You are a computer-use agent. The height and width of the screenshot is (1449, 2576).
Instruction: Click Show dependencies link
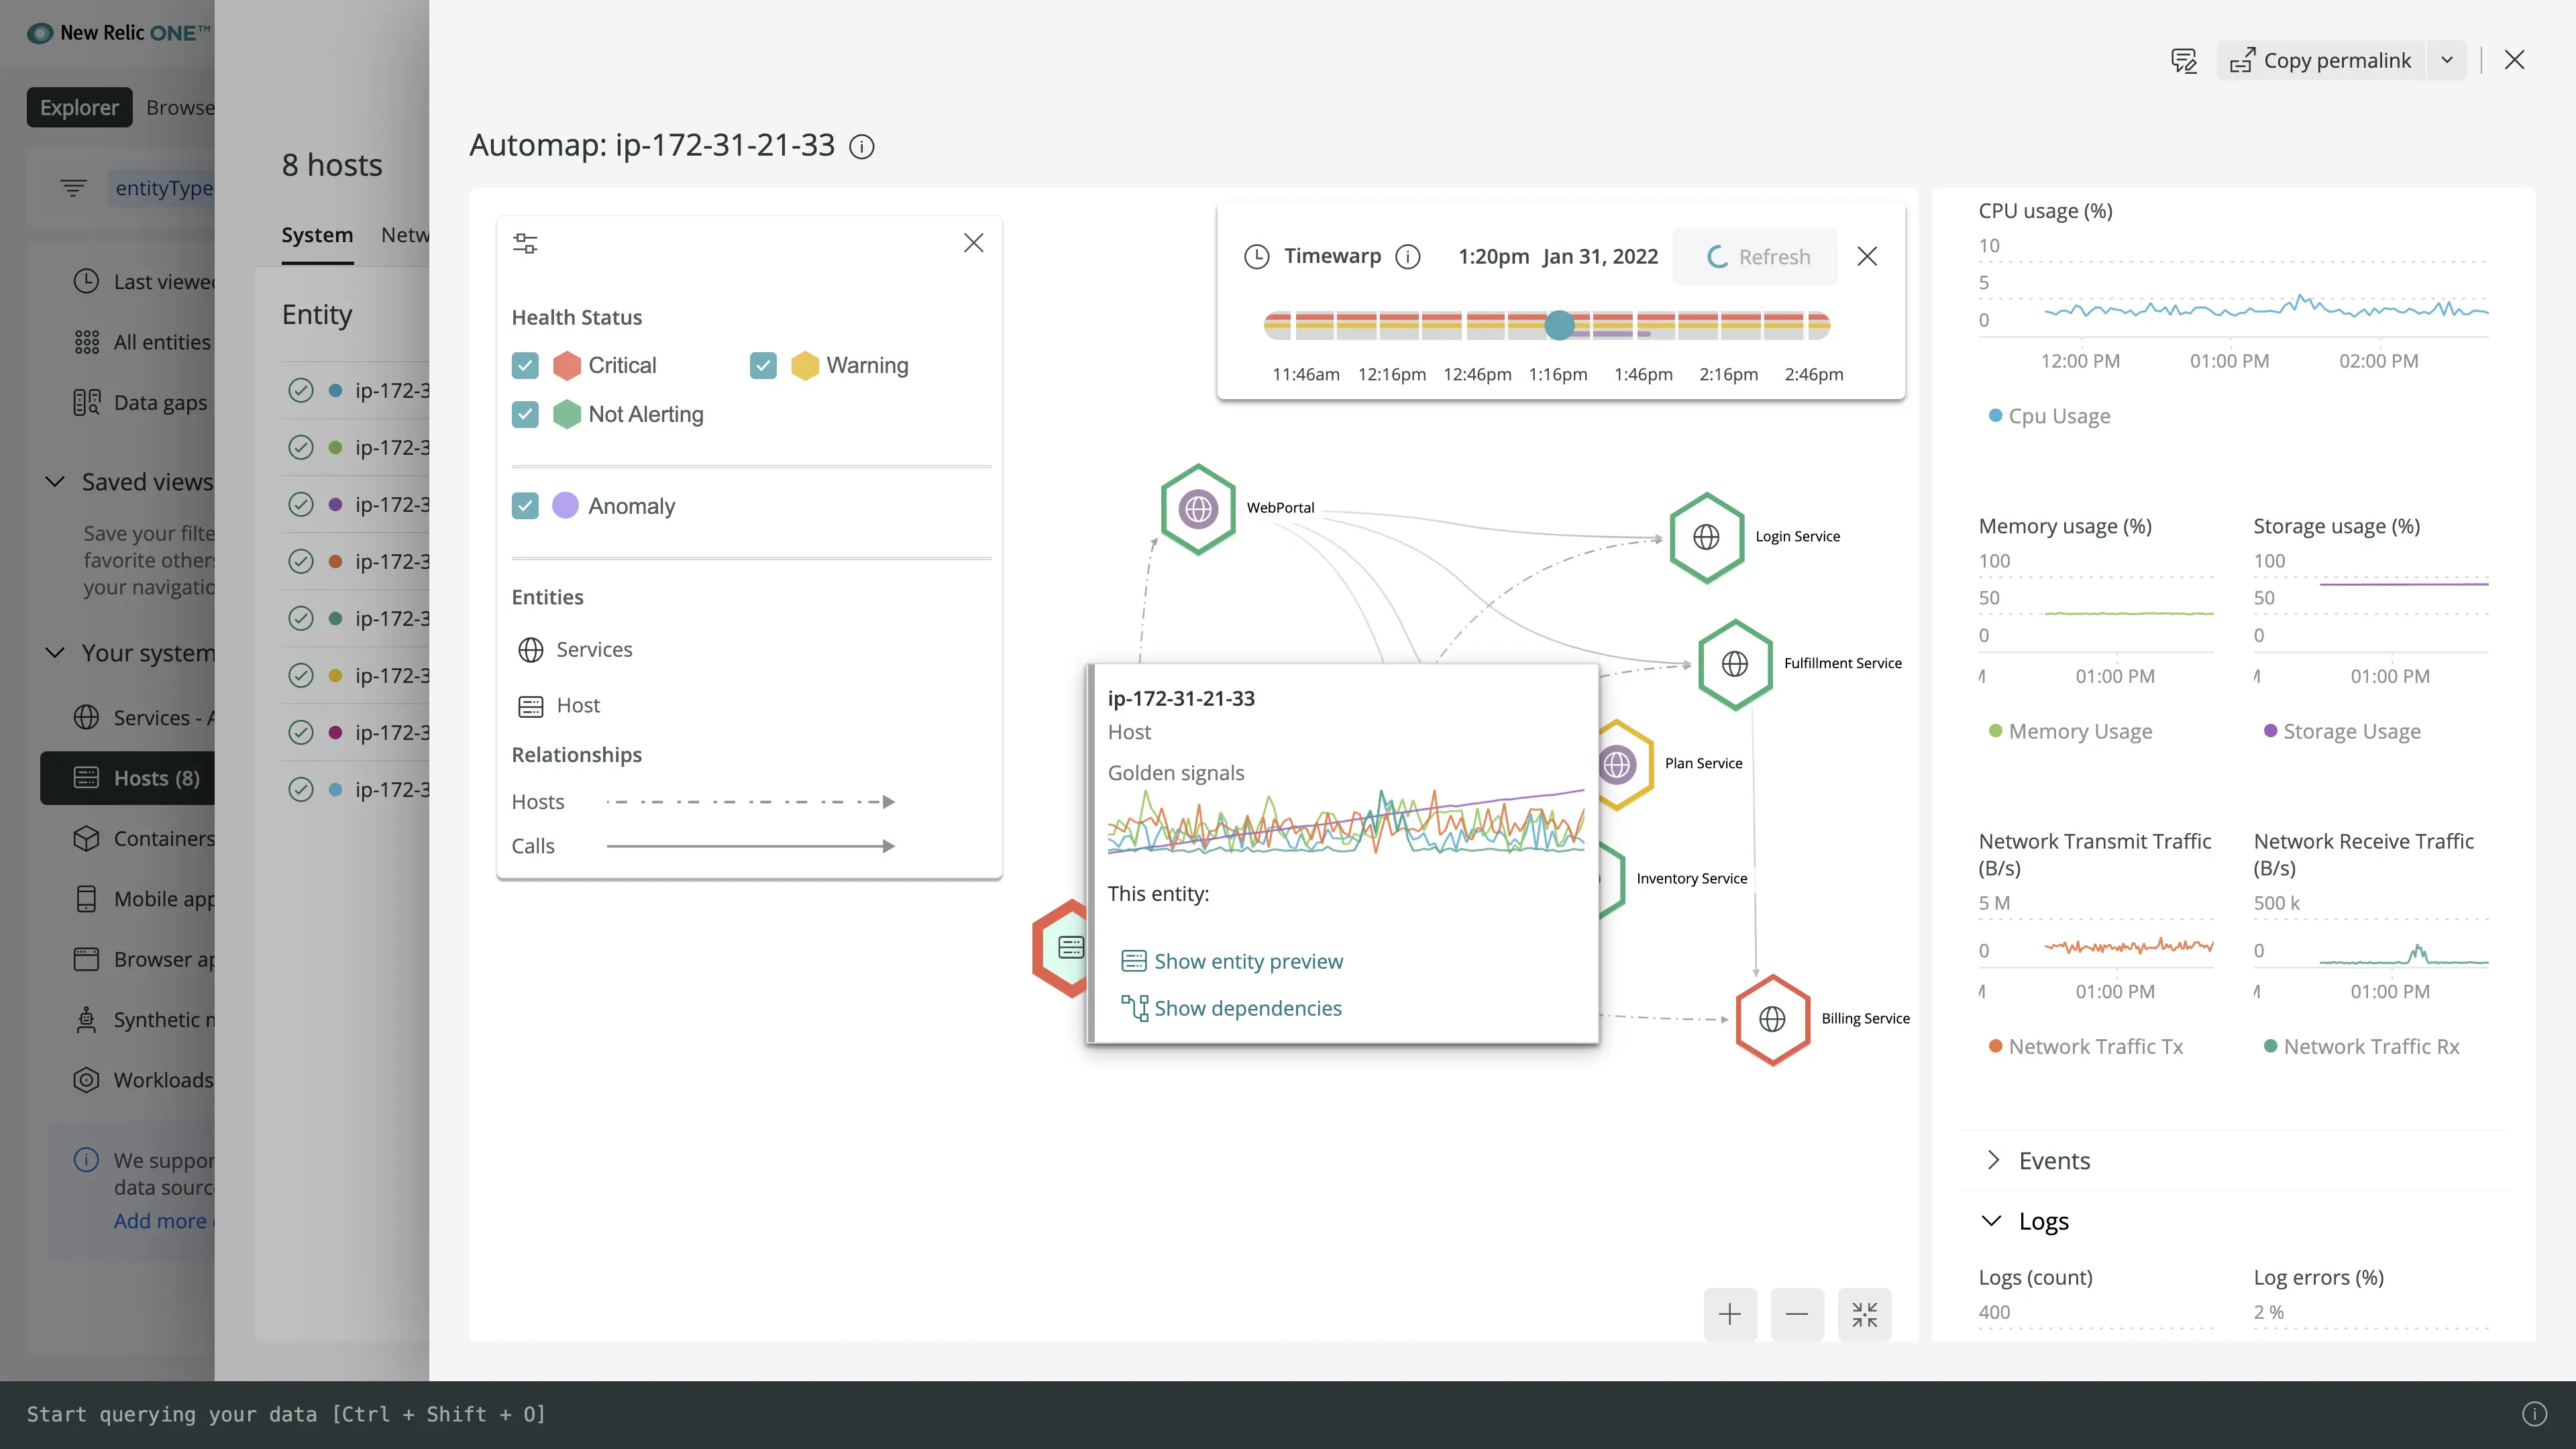click(x=1232, y=1008)
